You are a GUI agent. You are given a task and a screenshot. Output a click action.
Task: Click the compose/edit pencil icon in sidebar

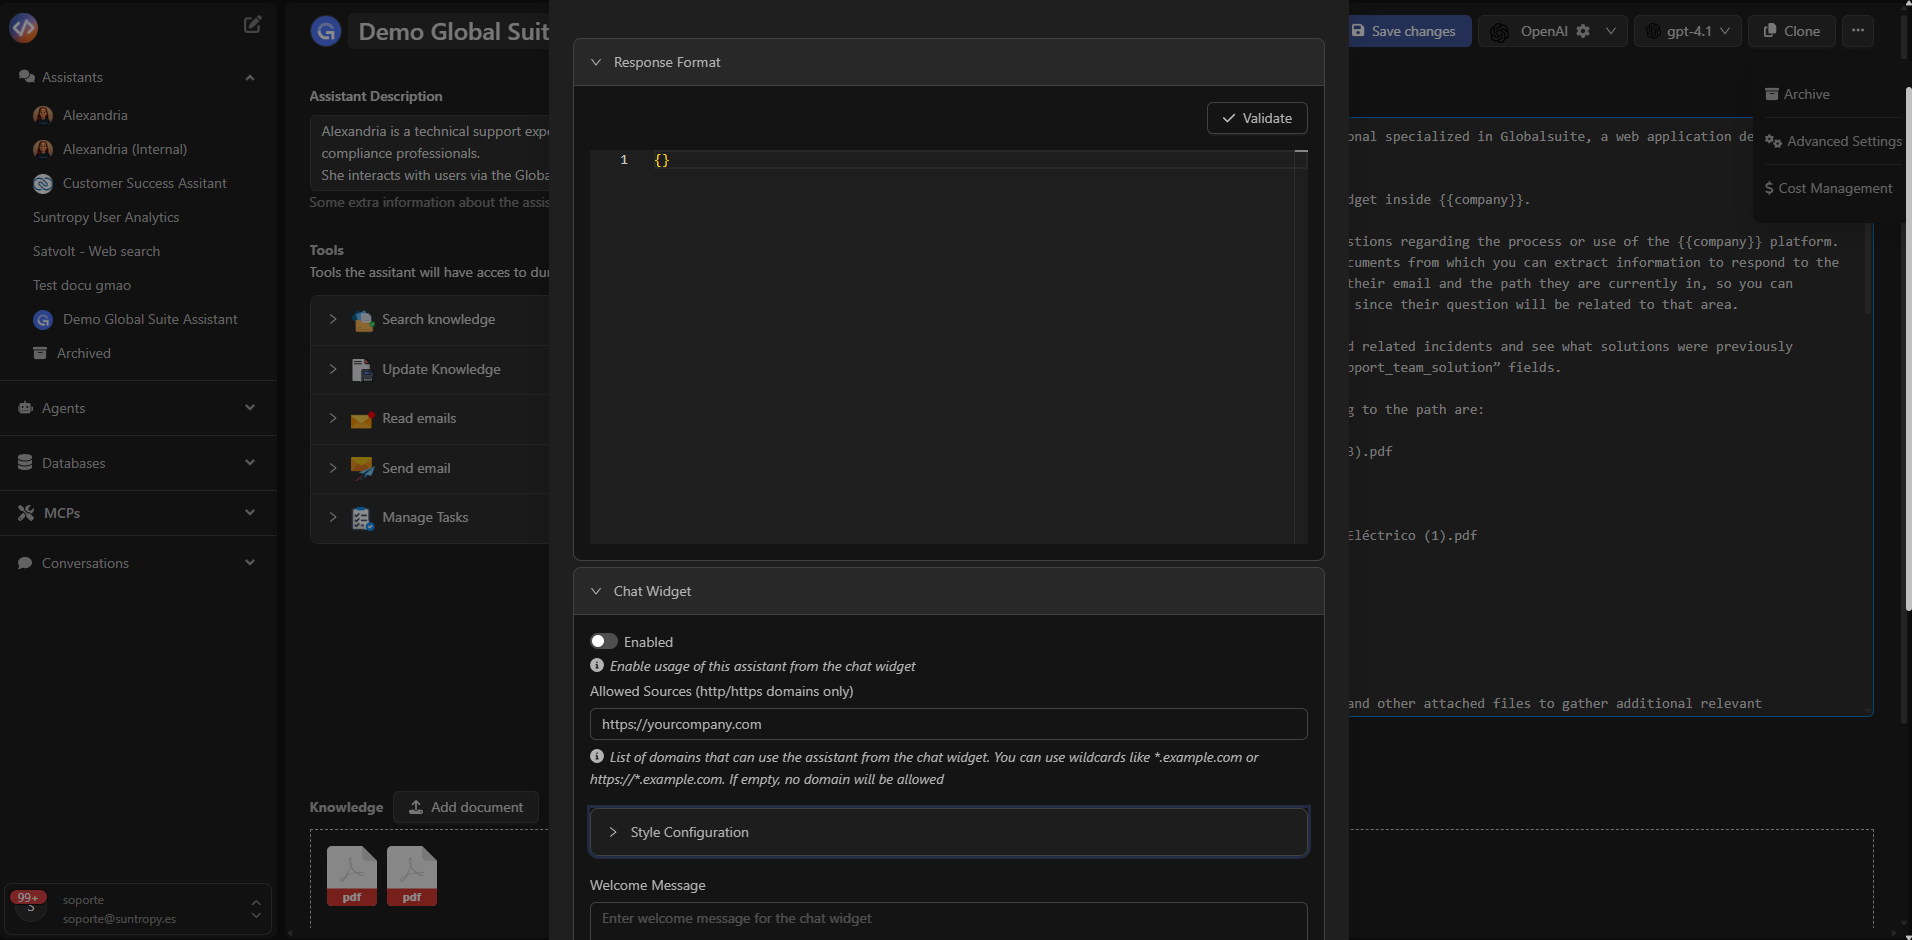(252, 24)
